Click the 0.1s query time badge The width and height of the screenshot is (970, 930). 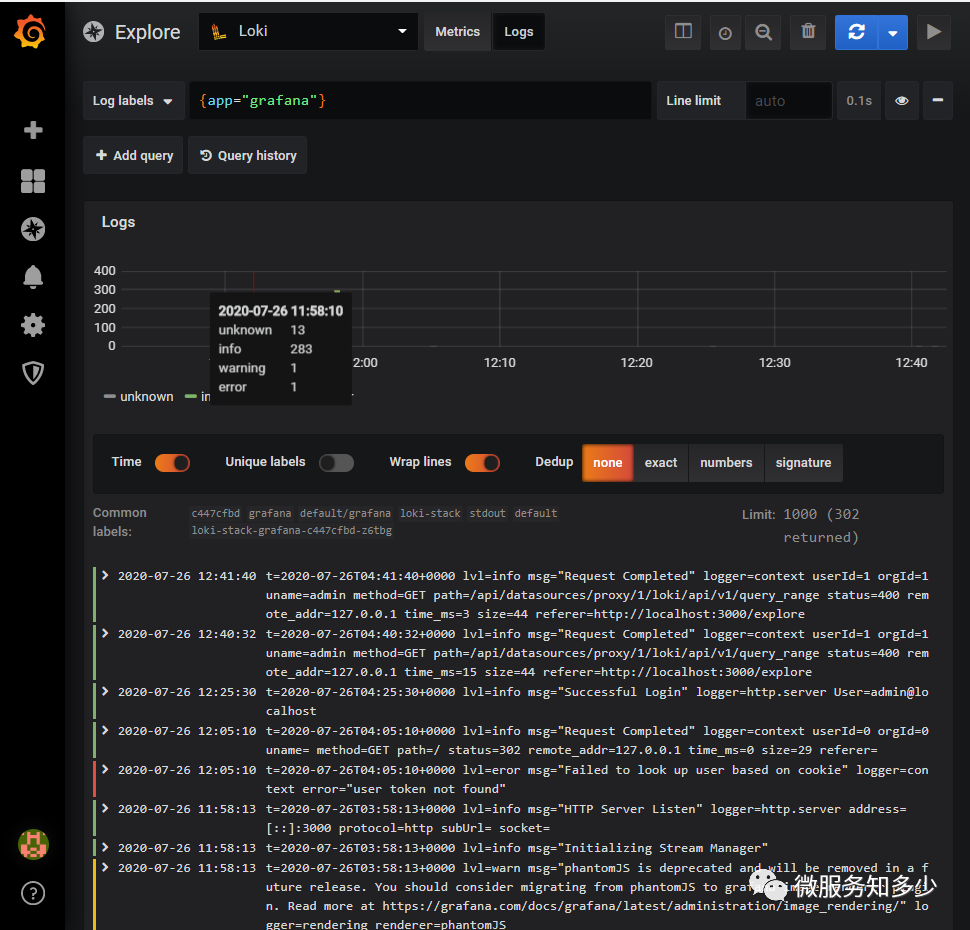859,100
